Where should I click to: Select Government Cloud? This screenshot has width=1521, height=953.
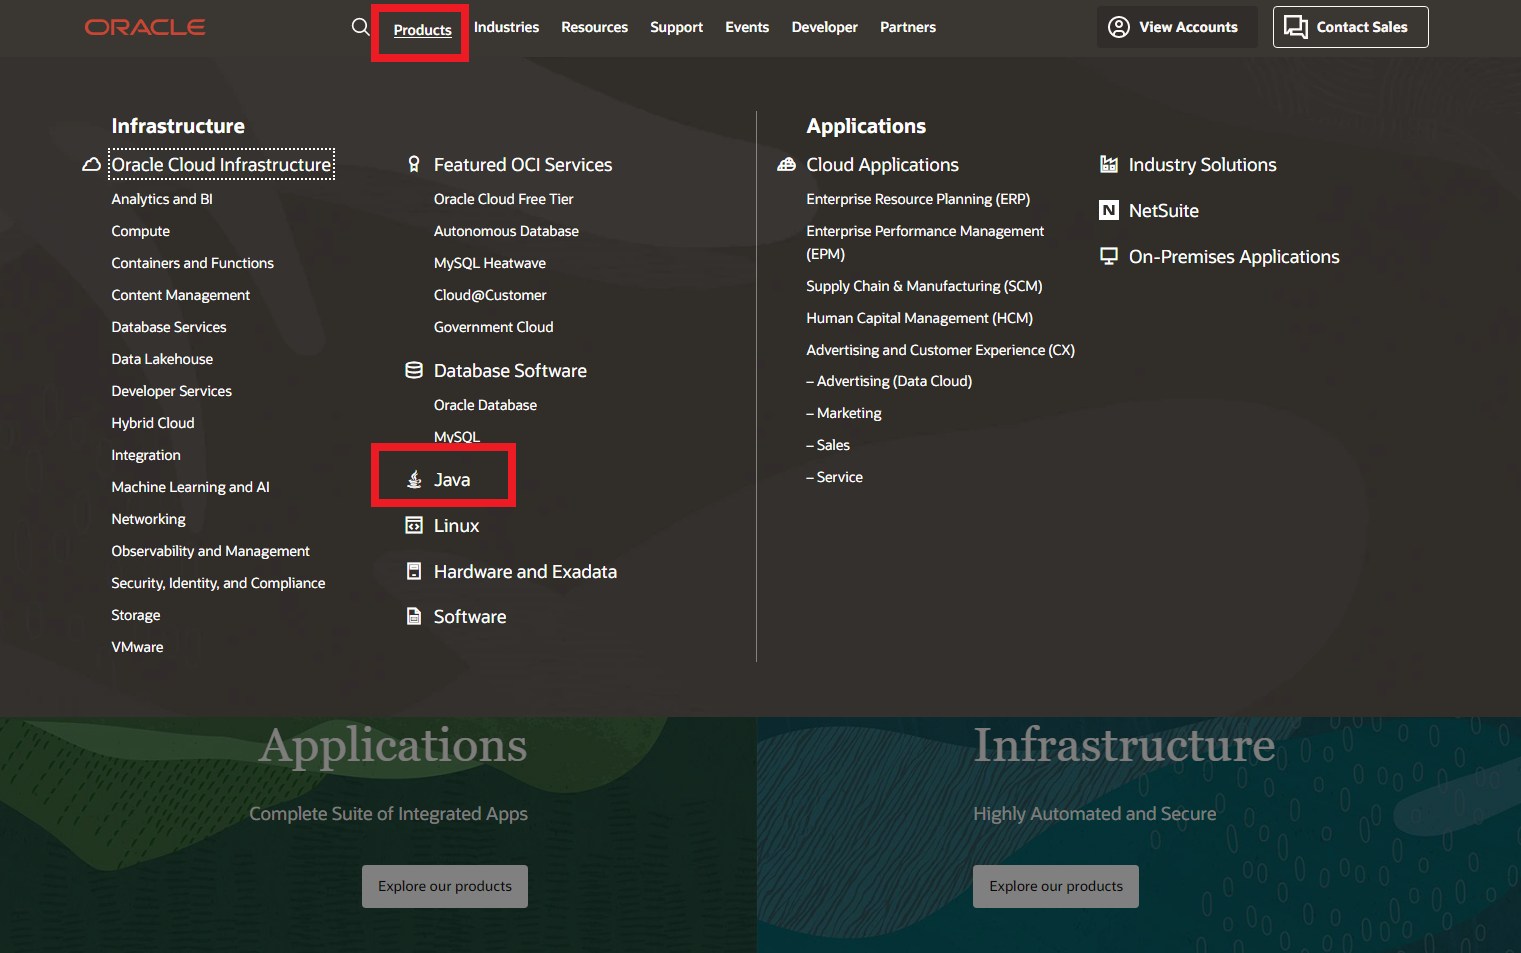click(x=494, y=327)
